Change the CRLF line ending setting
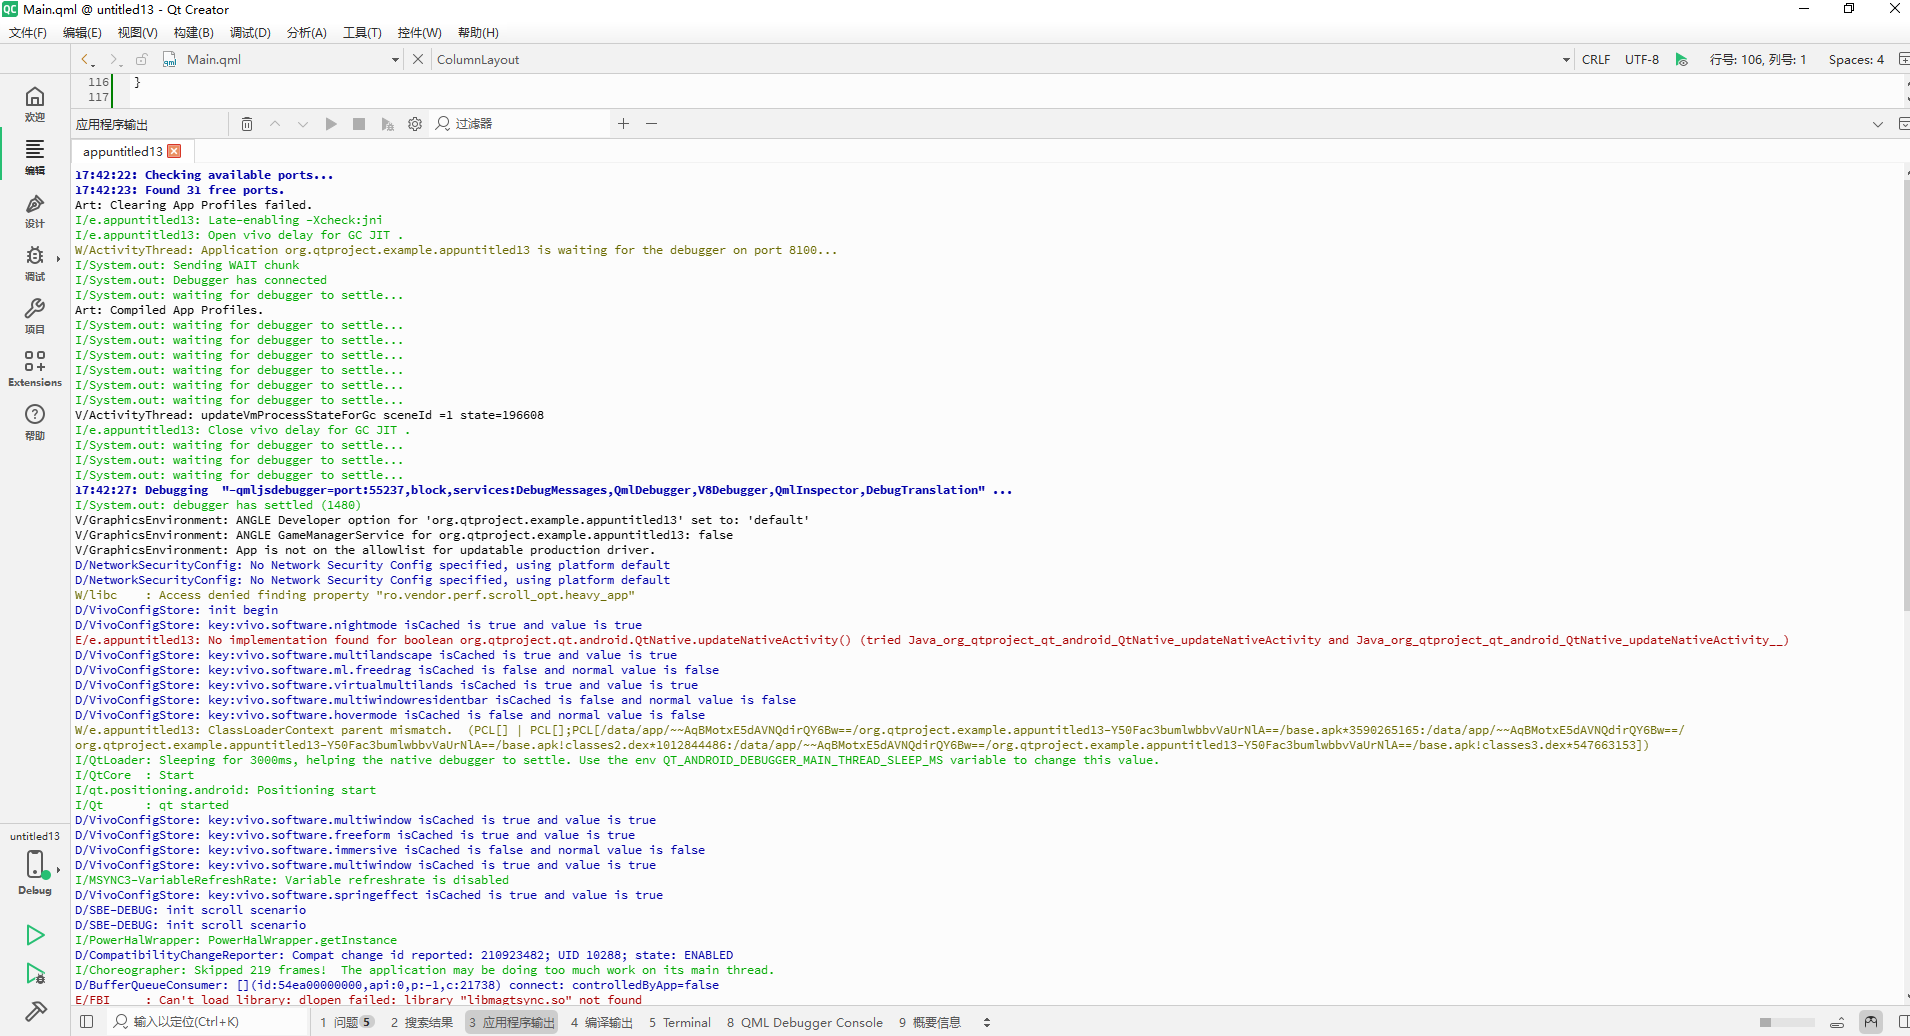This screenshot has width=1910, height=1036. coord(1596,60)
